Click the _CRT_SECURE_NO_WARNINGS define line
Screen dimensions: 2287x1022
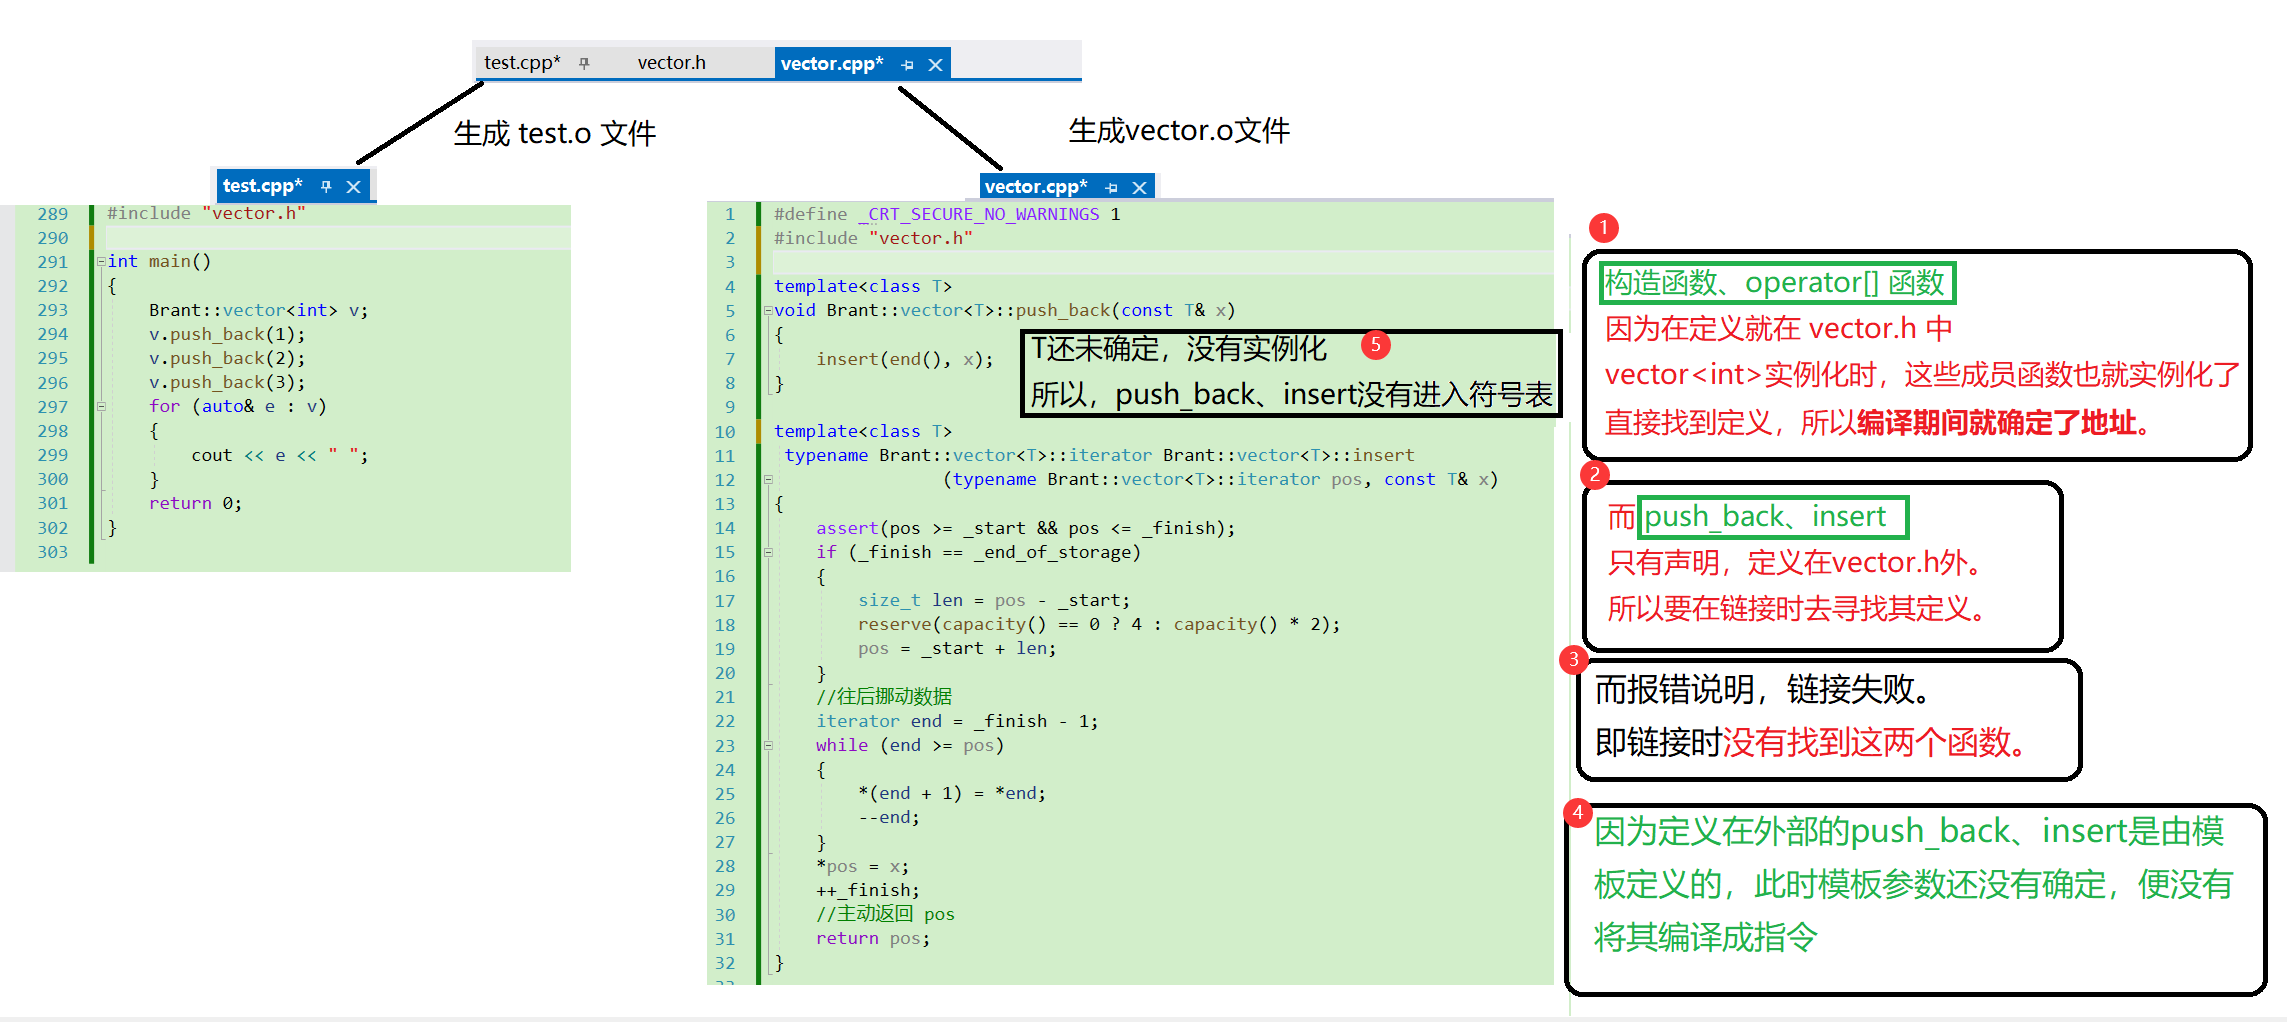(947, 214)
